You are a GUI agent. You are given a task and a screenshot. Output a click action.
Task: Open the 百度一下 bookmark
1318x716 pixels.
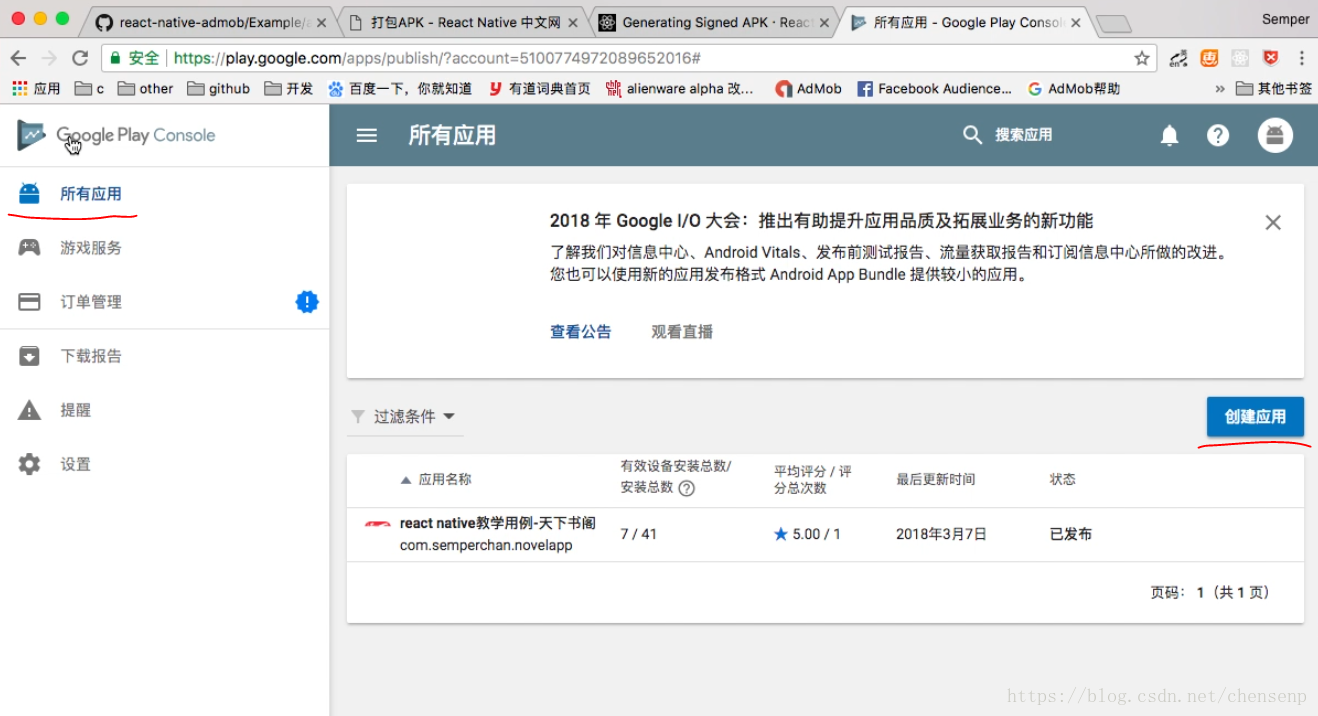coord(400,89)
